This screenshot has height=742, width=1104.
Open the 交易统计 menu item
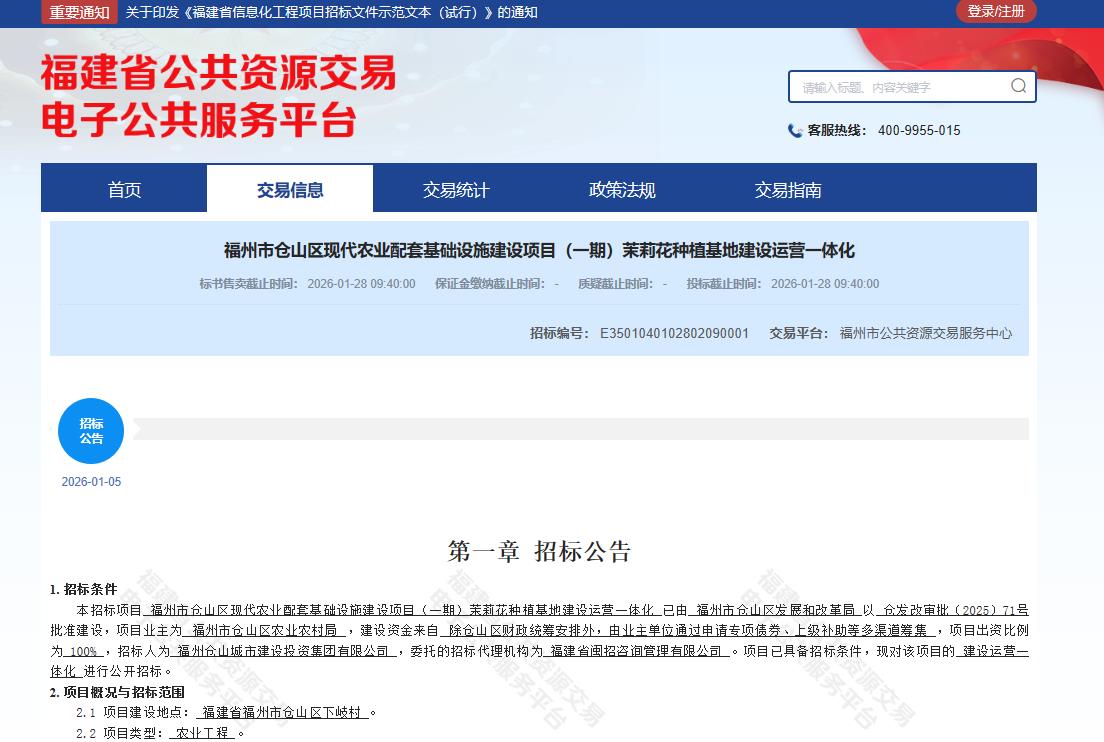click(456, 189)
